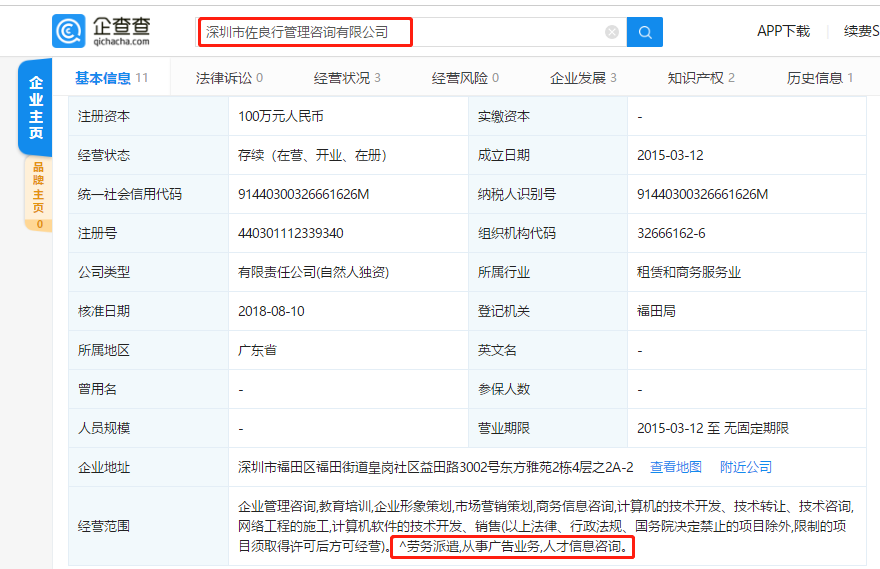Click company type 有限责任公司(自然人独资)
The width and height of the screenshot is (880, 569).
tap(313, 272)
